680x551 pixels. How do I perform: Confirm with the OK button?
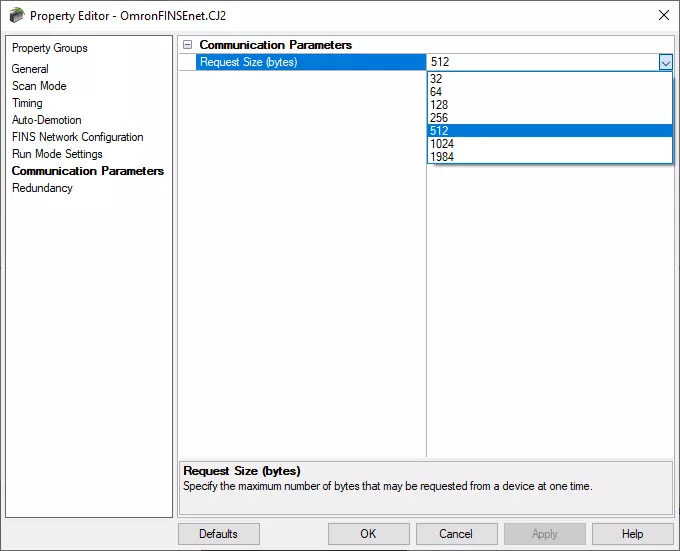(369, 534)
